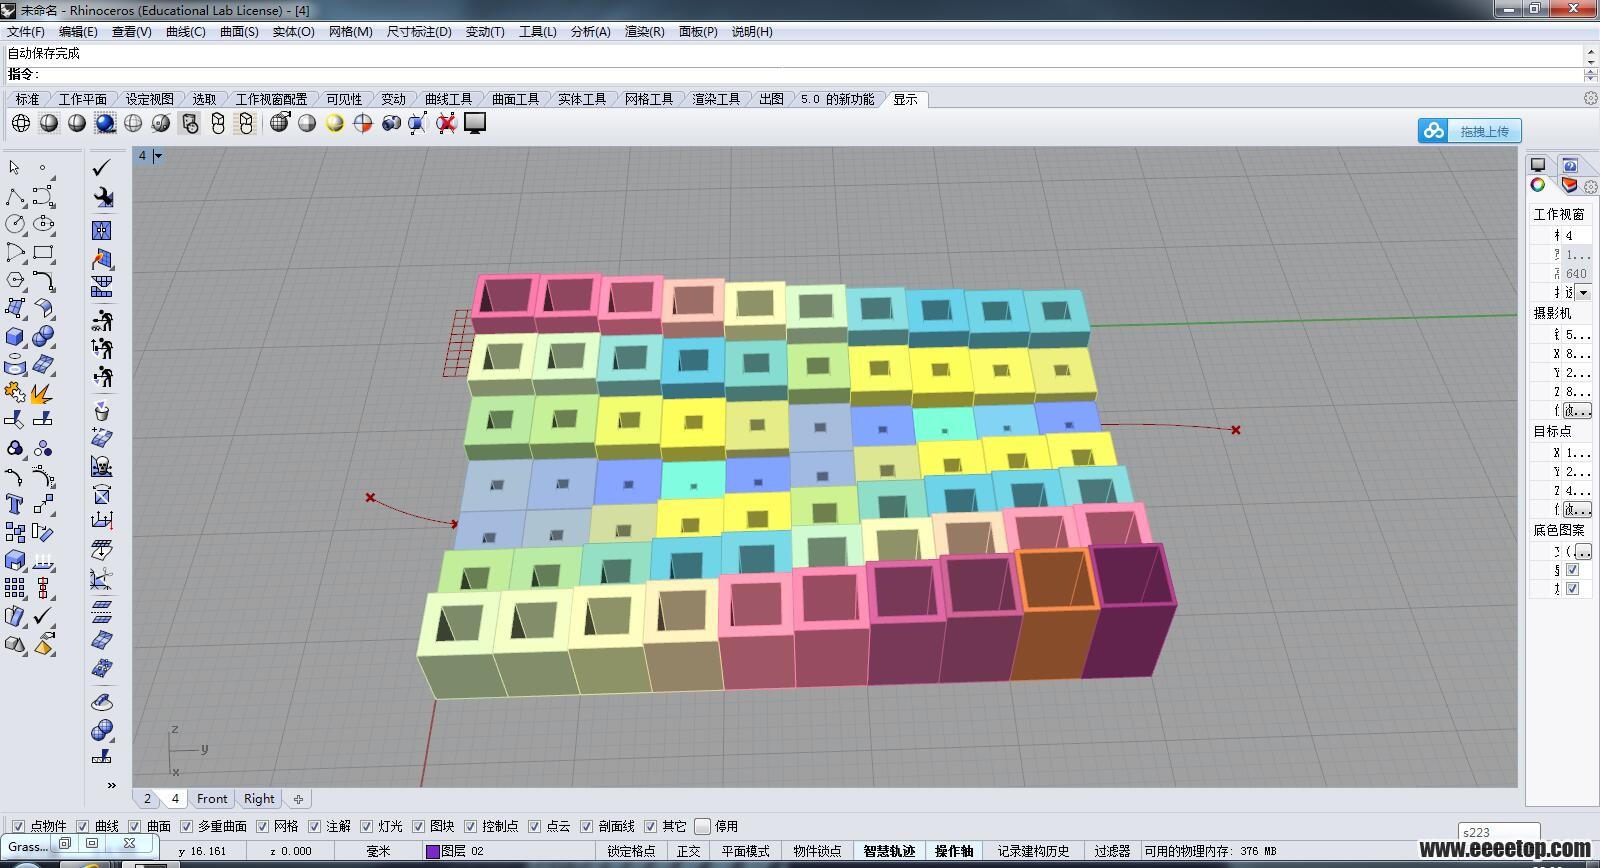This screenshot has width=1600, height=868.
Task: Switch to the 实体工具 toolbar tab
Action: click(582, 99)
